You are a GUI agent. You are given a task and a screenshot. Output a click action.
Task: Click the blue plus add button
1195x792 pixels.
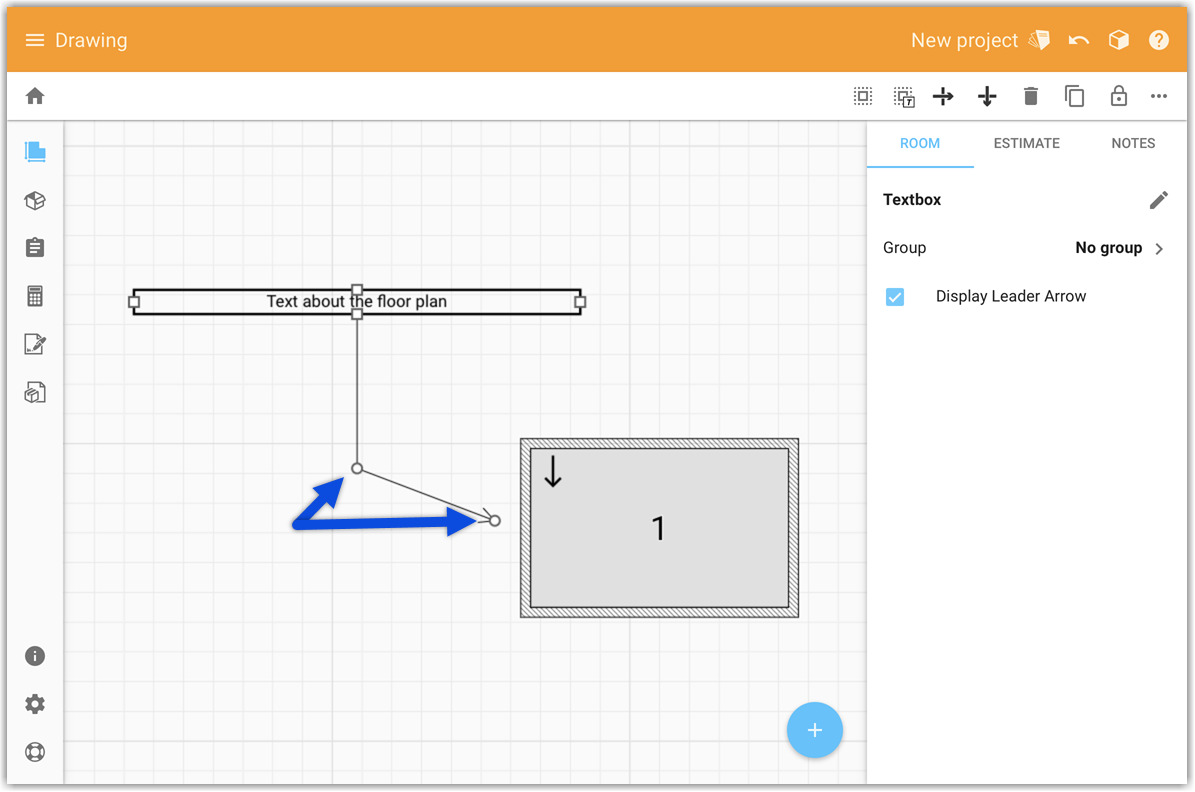[x=815, y=730]
